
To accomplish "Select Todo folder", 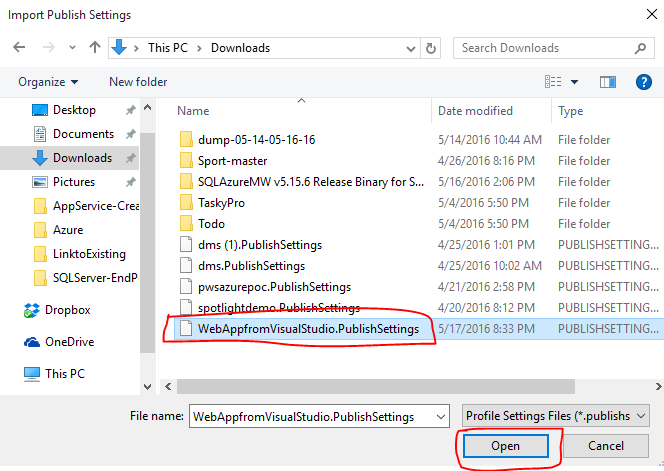I will pyautogui.click(x=211, y=224).
